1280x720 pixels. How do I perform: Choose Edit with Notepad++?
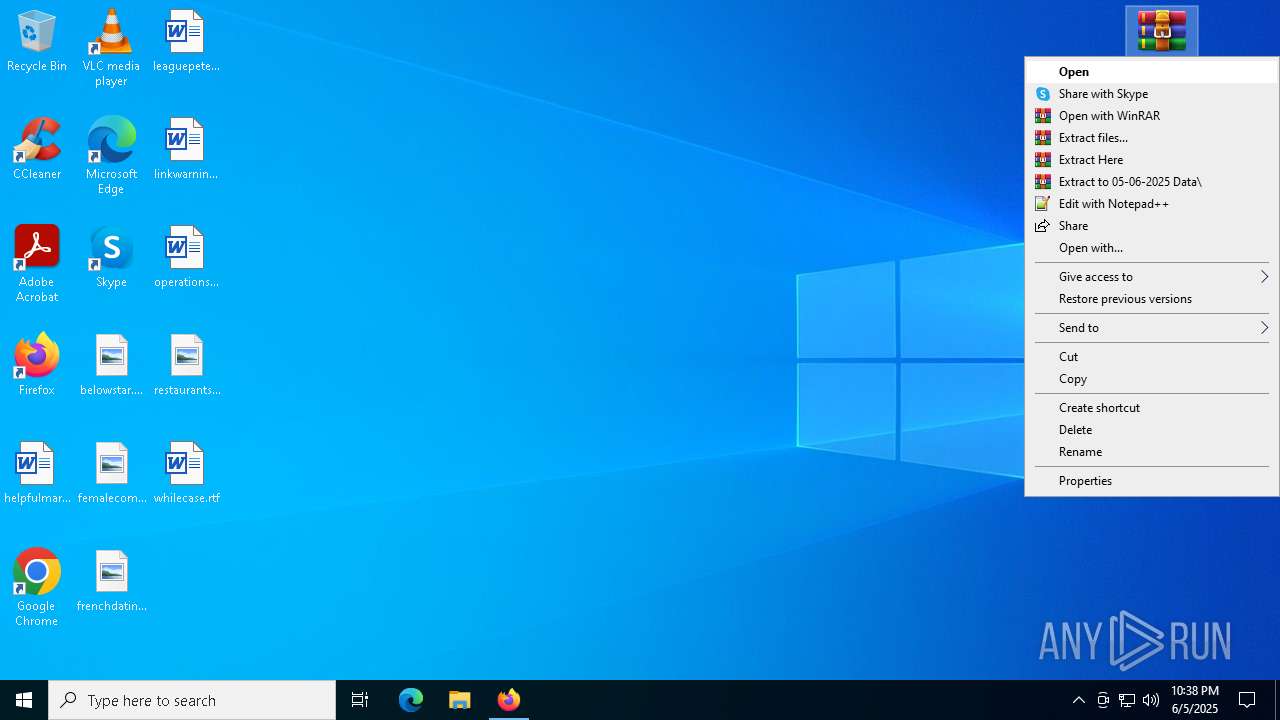pos(1152,204)
